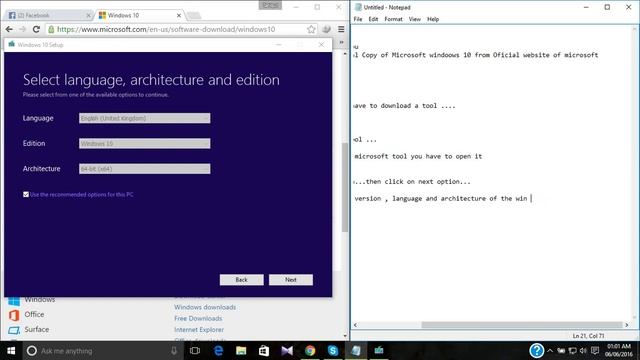Viewport: 640px width, 360px height.
Task: Bookmark this page with the star icon
Action: click(311, 29)
